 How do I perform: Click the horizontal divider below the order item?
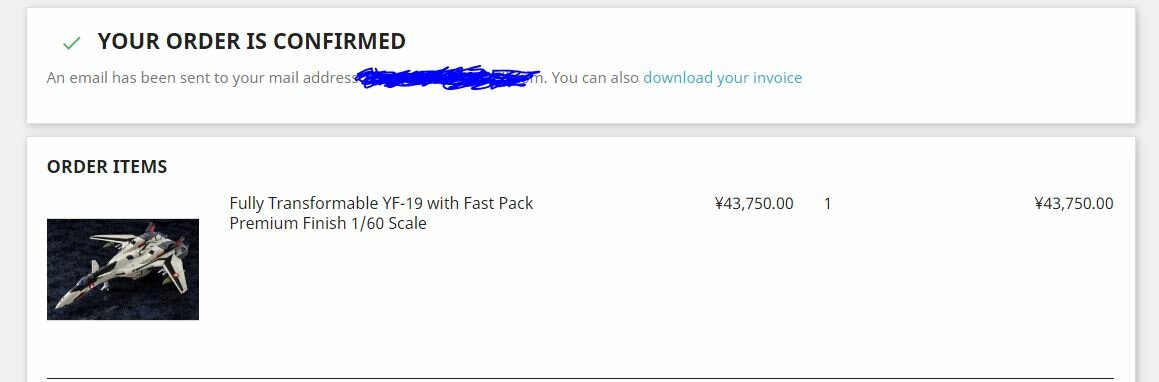pos(580,378)
